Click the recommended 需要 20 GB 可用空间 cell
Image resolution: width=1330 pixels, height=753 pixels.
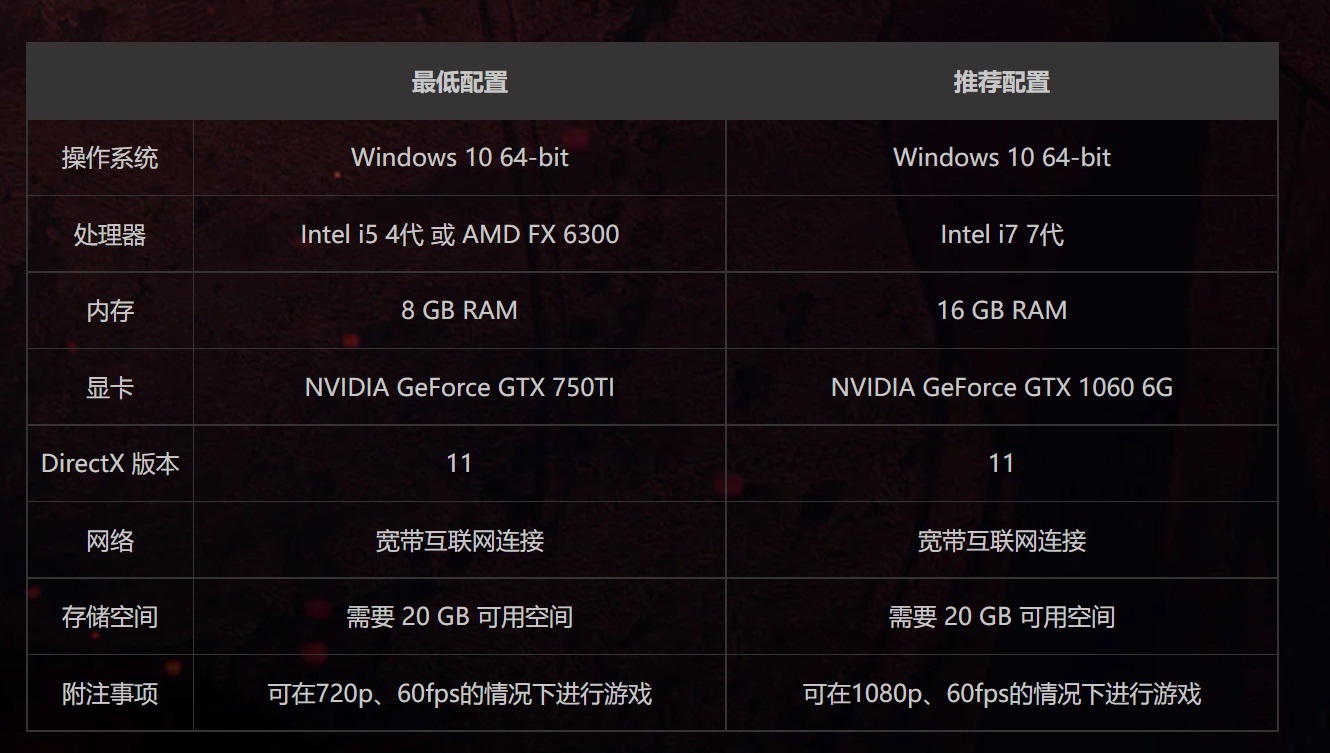[x=1002, y=617]
